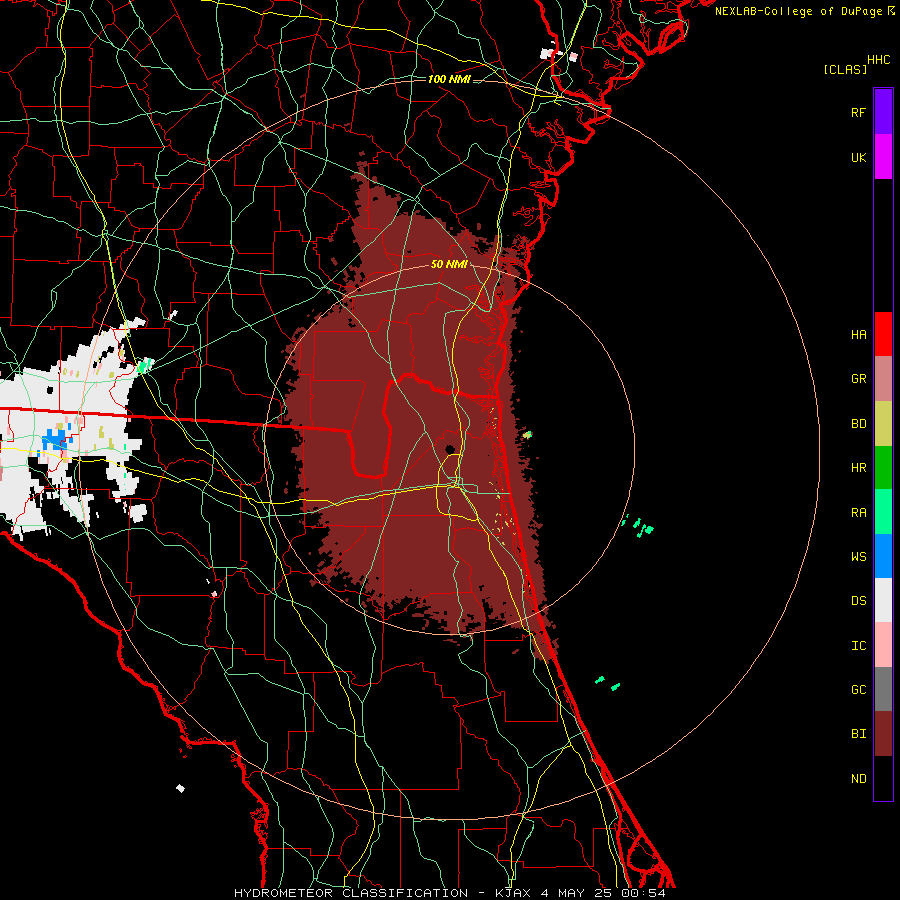Click the DS legend label
Viewport: 900px width, 900px height.
coord(858,601)
